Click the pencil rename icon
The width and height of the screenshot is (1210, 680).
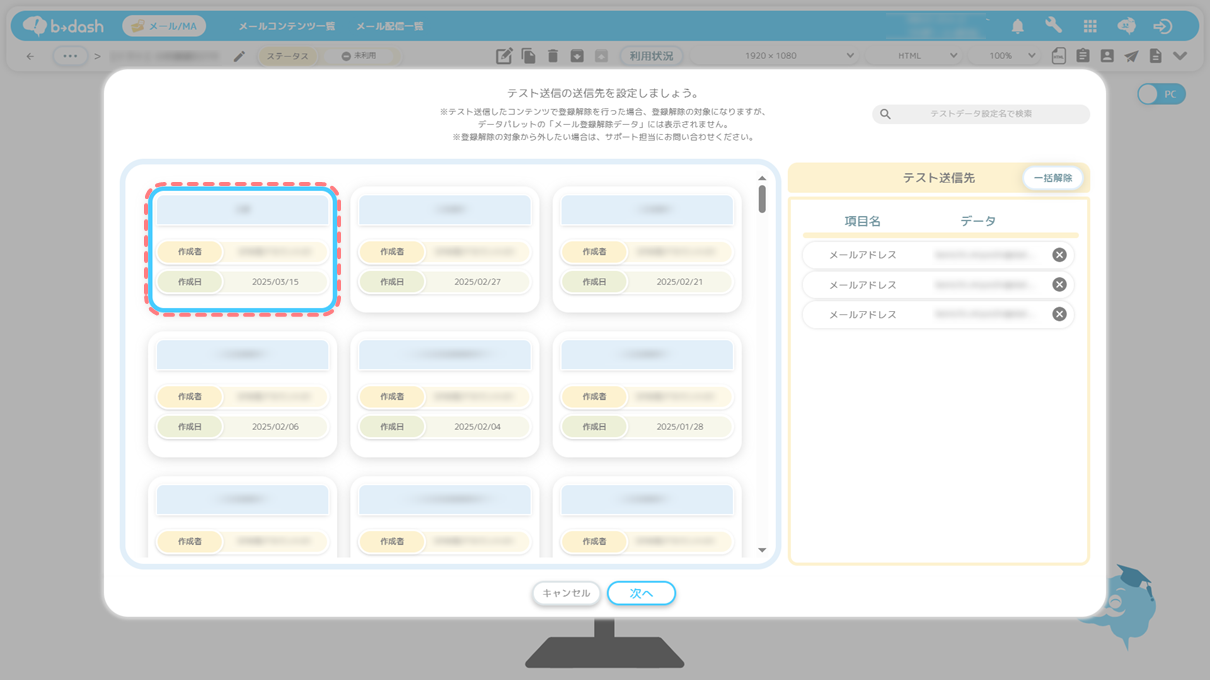point(239,56)
